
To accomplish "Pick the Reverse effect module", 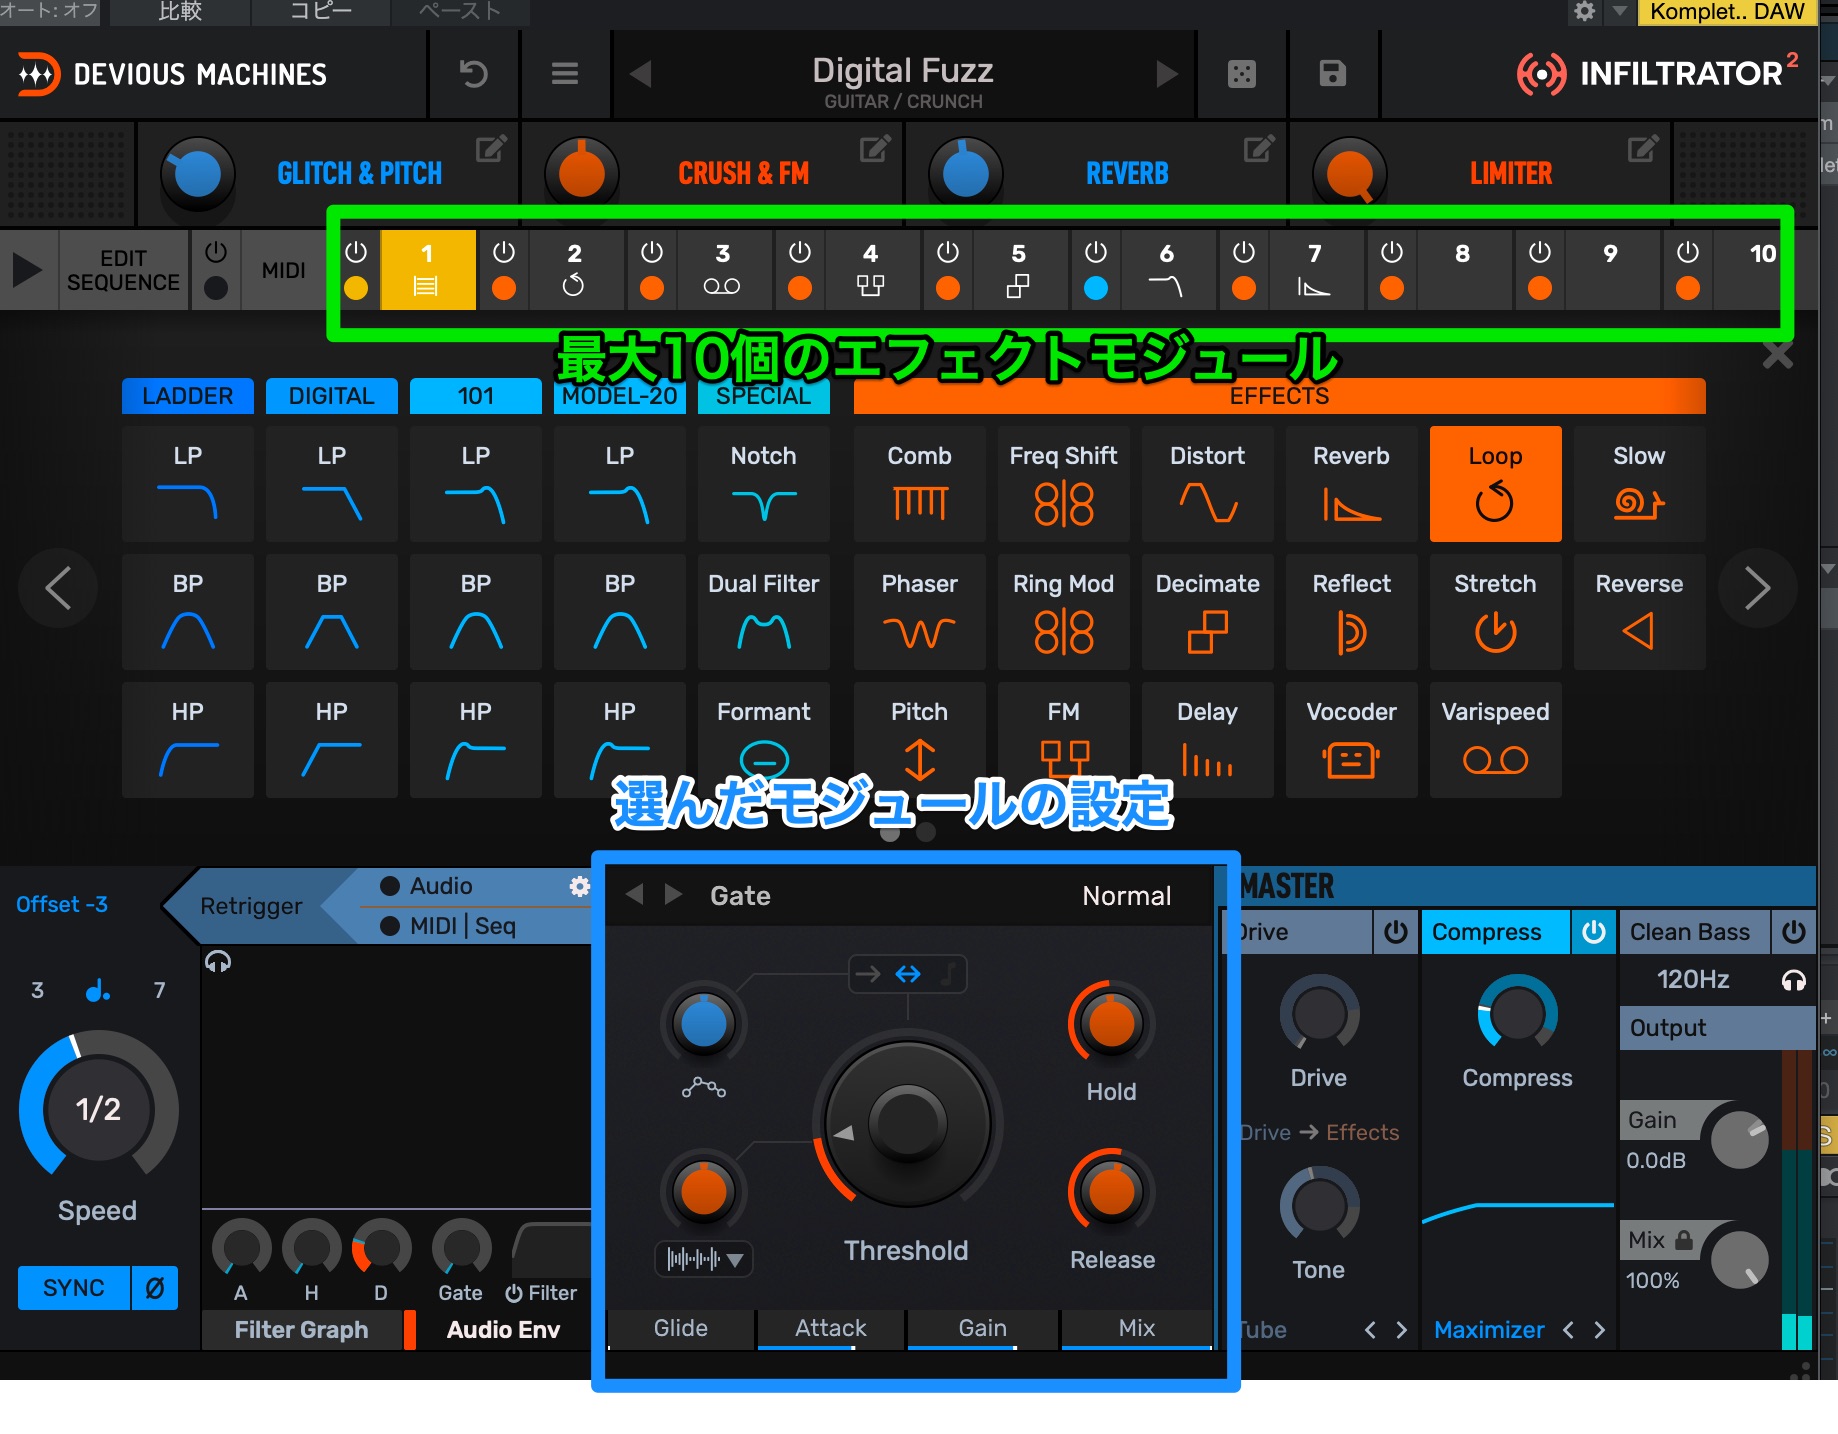I will coord(1638,612).
